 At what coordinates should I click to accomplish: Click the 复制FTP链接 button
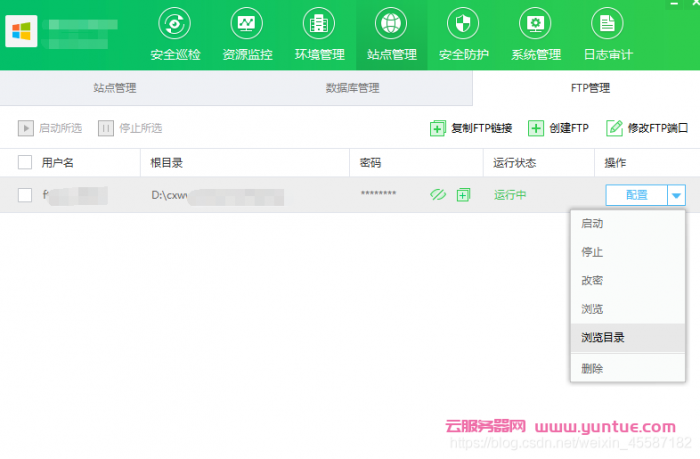coord(471,128)
